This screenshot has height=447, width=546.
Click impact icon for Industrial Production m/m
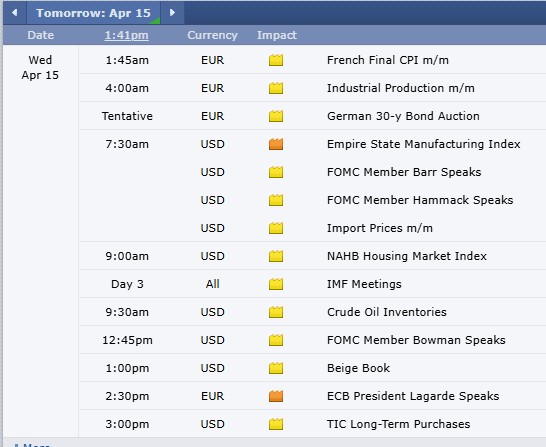coord(276,88)
